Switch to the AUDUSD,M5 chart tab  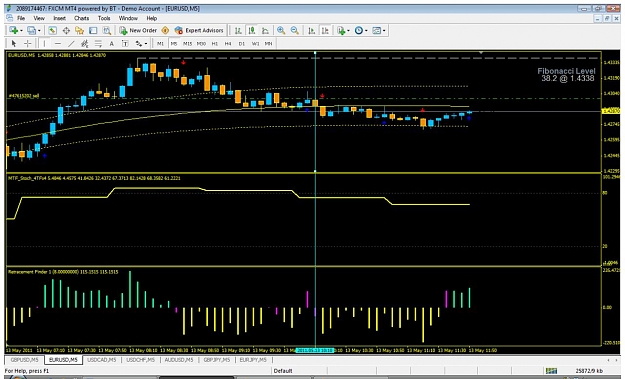coord(179,359)
